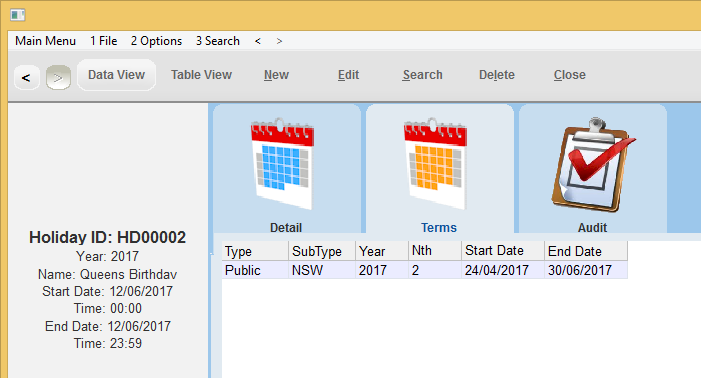The width and height of the screenshot is (701, 378).
Task: Click Close in the toolbar
Action: (x=570, y=75)
